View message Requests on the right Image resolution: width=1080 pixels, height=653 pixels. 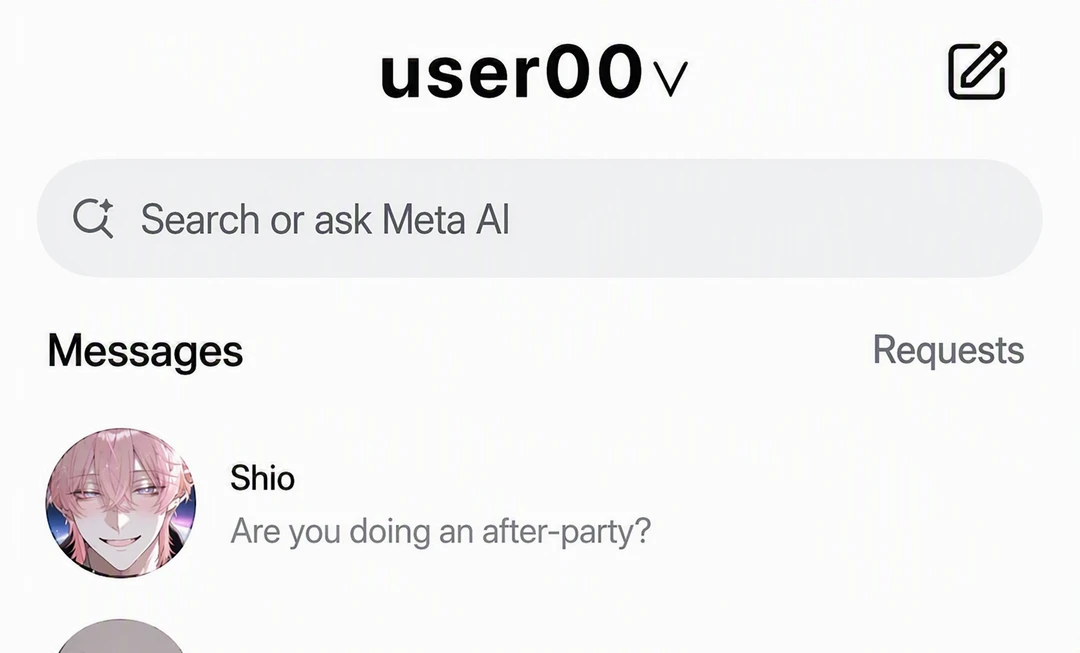pos(948,350)
